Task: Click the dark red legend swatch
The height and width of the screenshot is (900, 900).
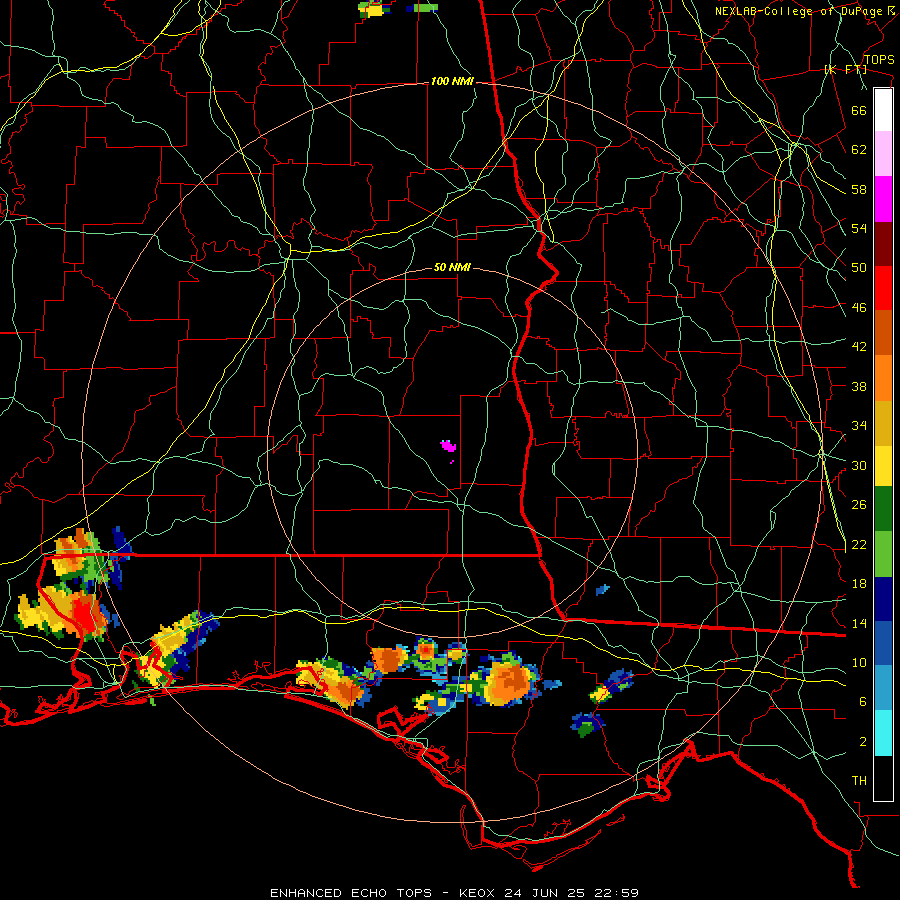Action: (883, 243)
